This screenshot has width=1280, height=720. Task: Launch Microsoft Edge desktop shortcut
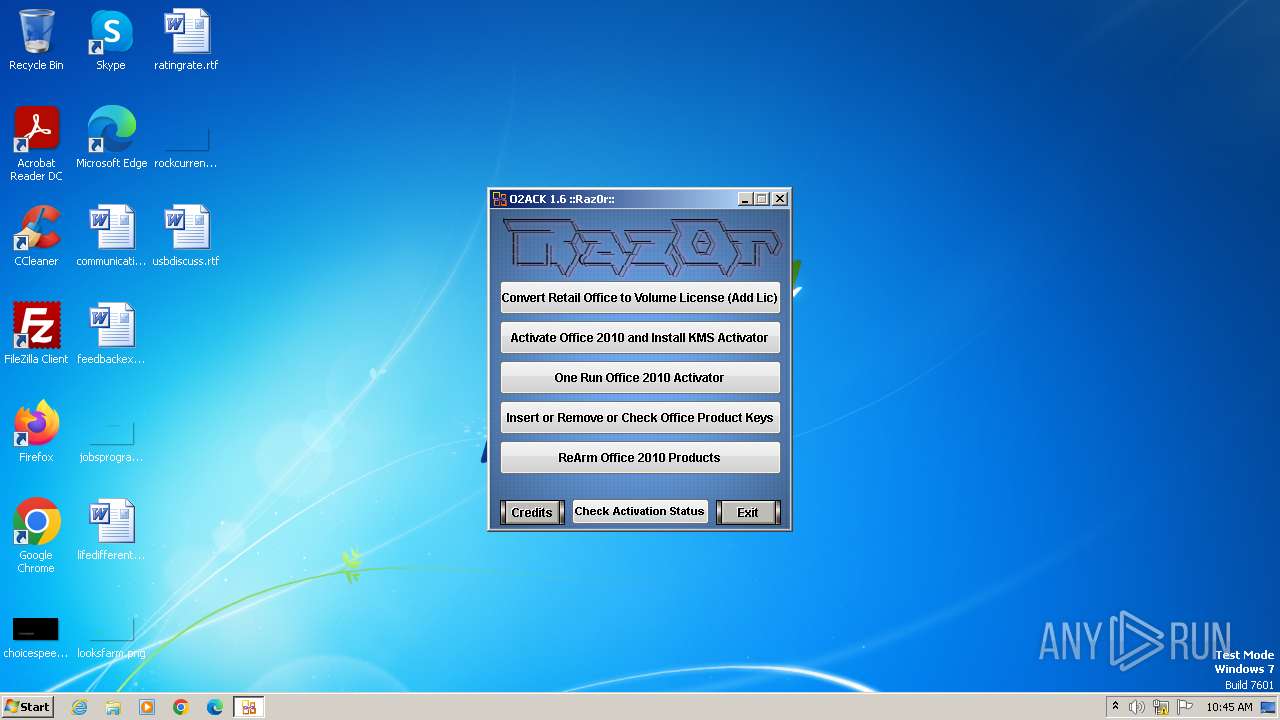click(111, 138)
